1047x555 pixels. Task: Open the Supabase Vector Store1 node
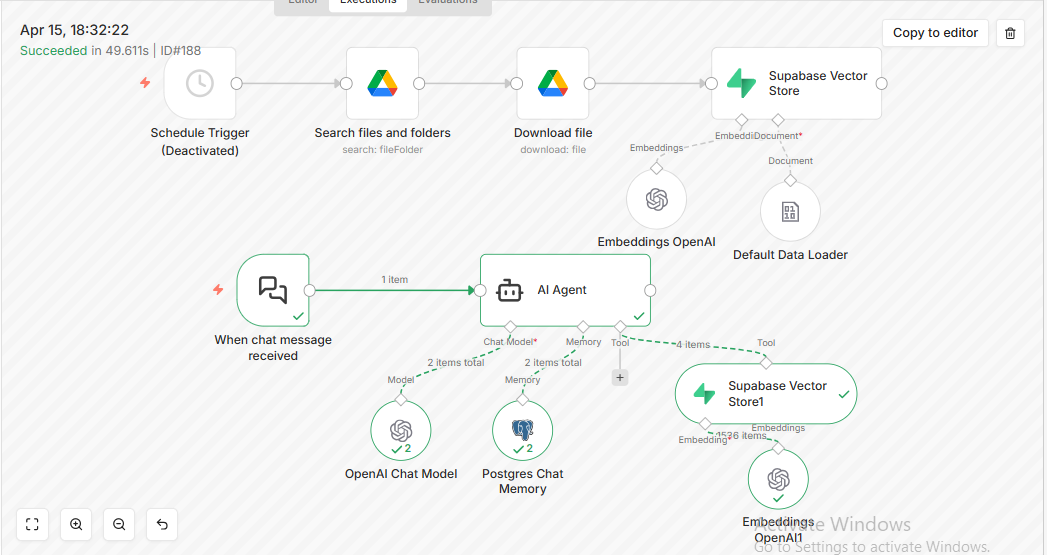point(766,393)
